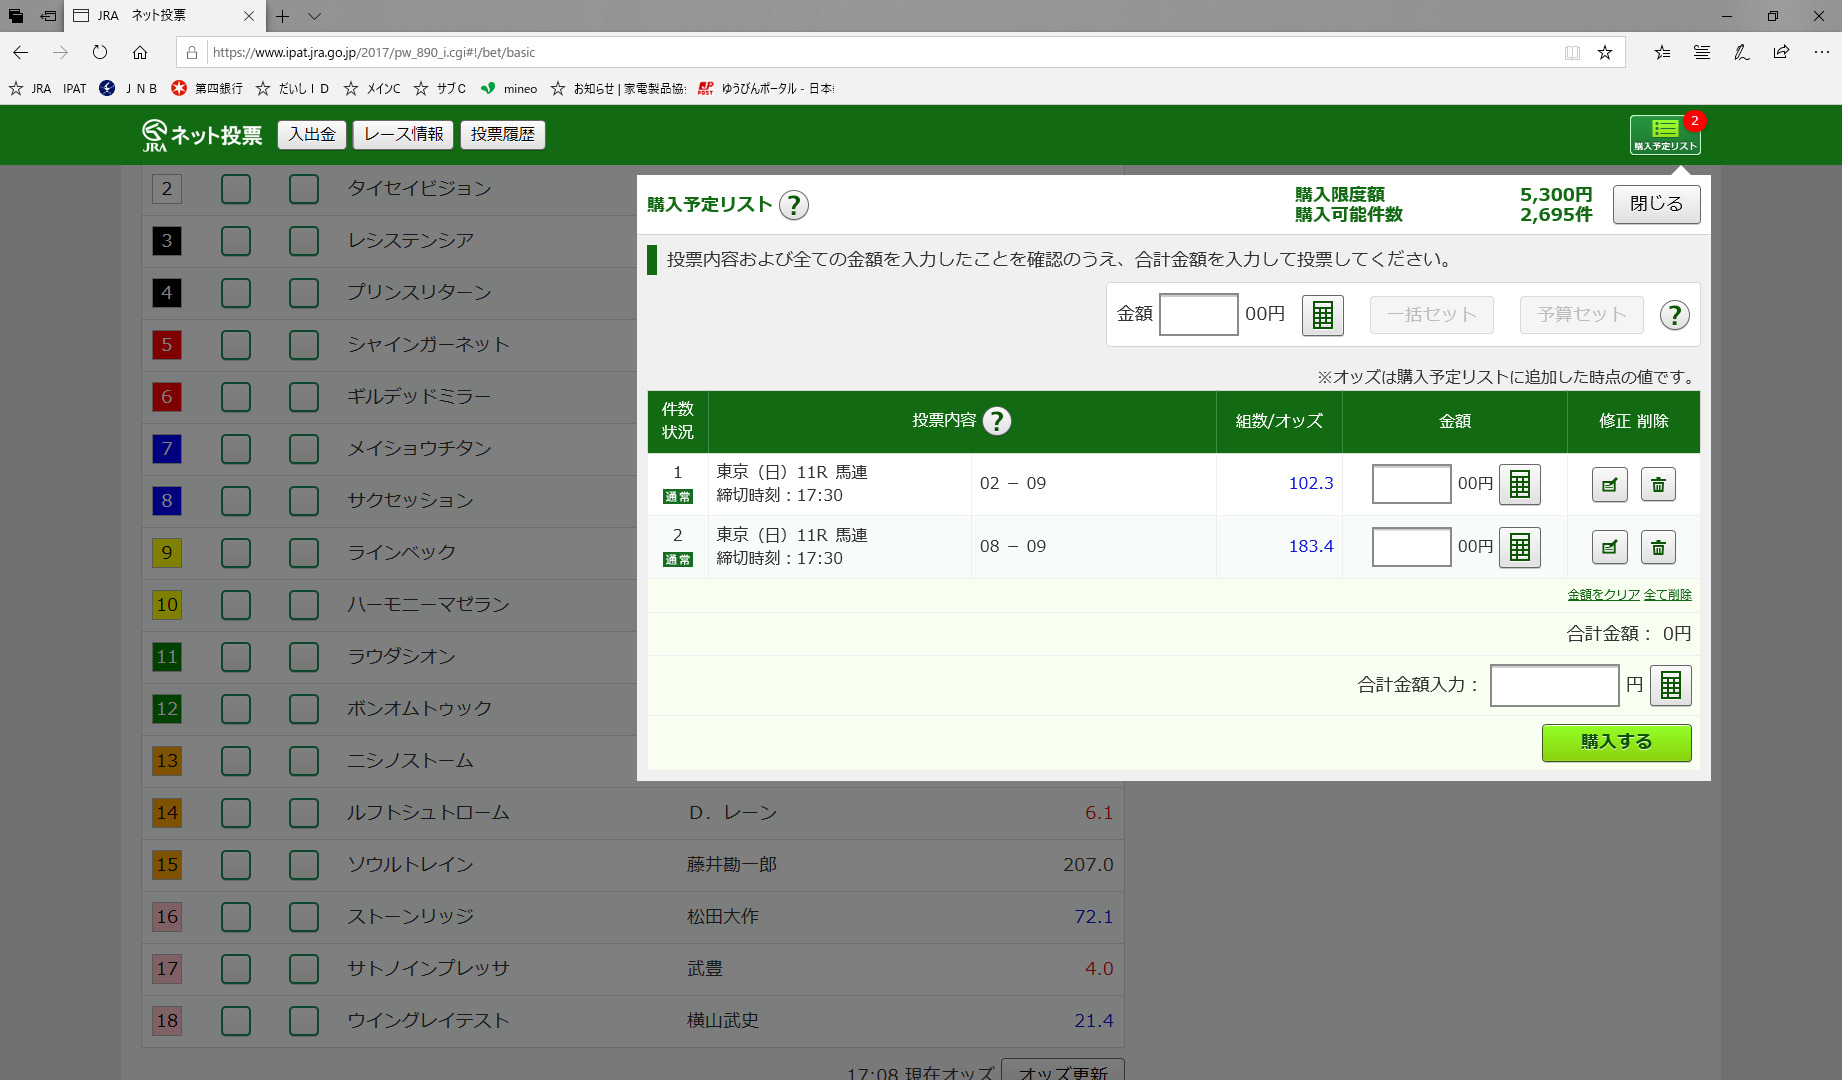Tick first checkbox for horse 14 ルフトシュトローム

coord(236,813)
